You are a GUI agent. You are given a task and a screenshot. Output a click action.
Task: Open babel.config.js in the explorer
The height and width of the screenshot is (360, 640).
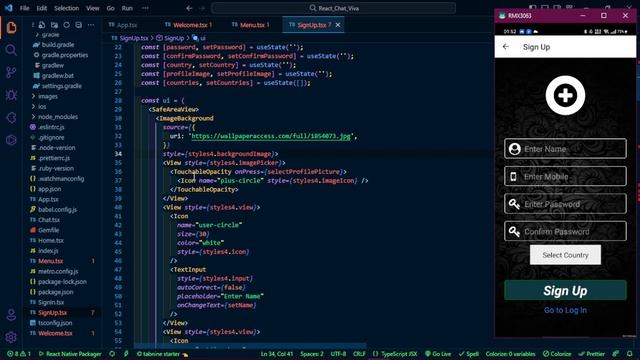(x=57, y=210)
